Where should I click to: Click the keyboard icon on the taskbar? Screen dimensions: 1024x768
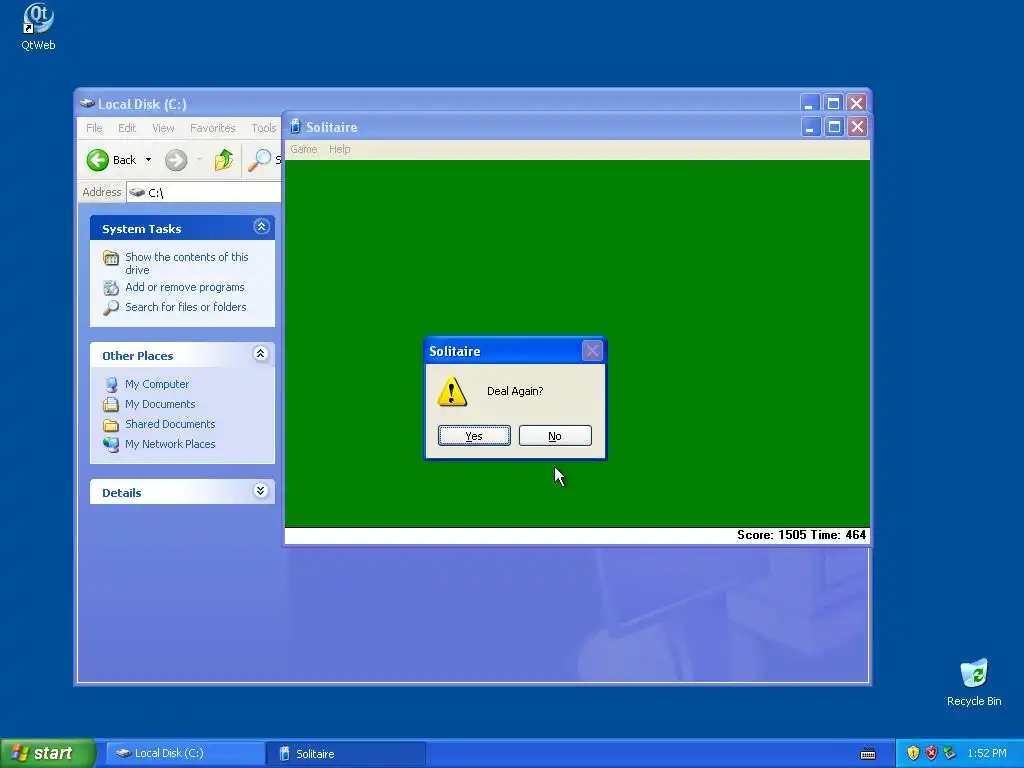(x=868, y=754)
